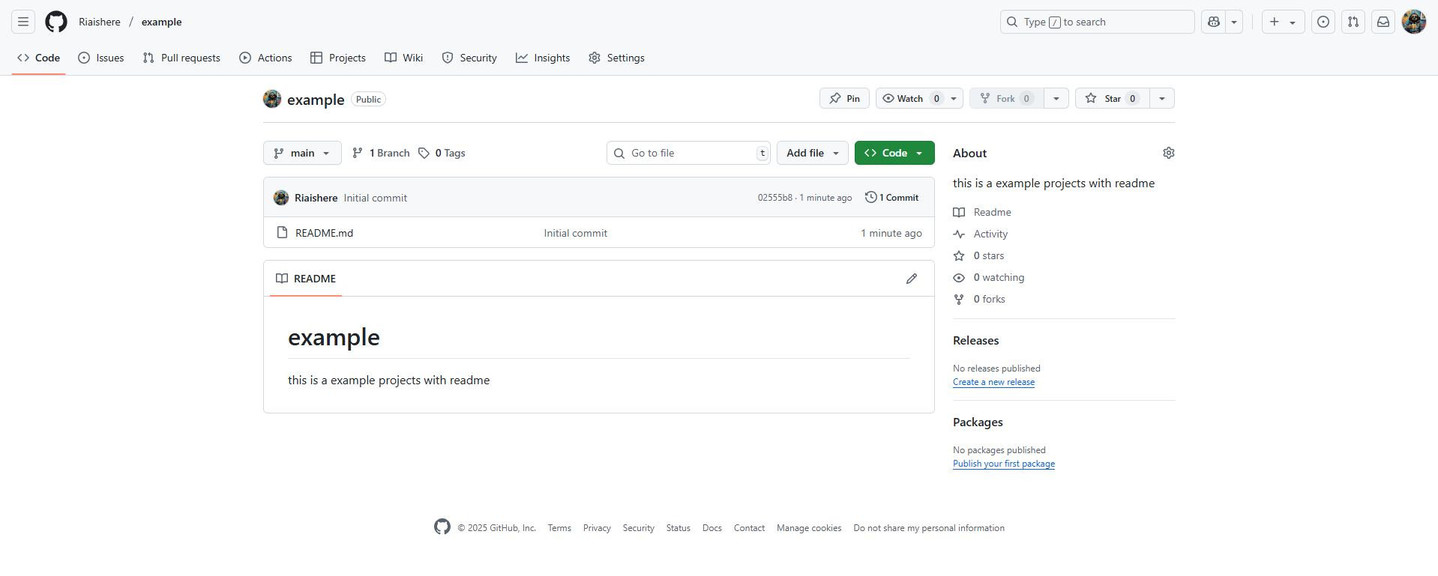This screenshot has height=576, width=1438.
Task: Click the GitHub logo homepage icon
Action: point(56,22)
